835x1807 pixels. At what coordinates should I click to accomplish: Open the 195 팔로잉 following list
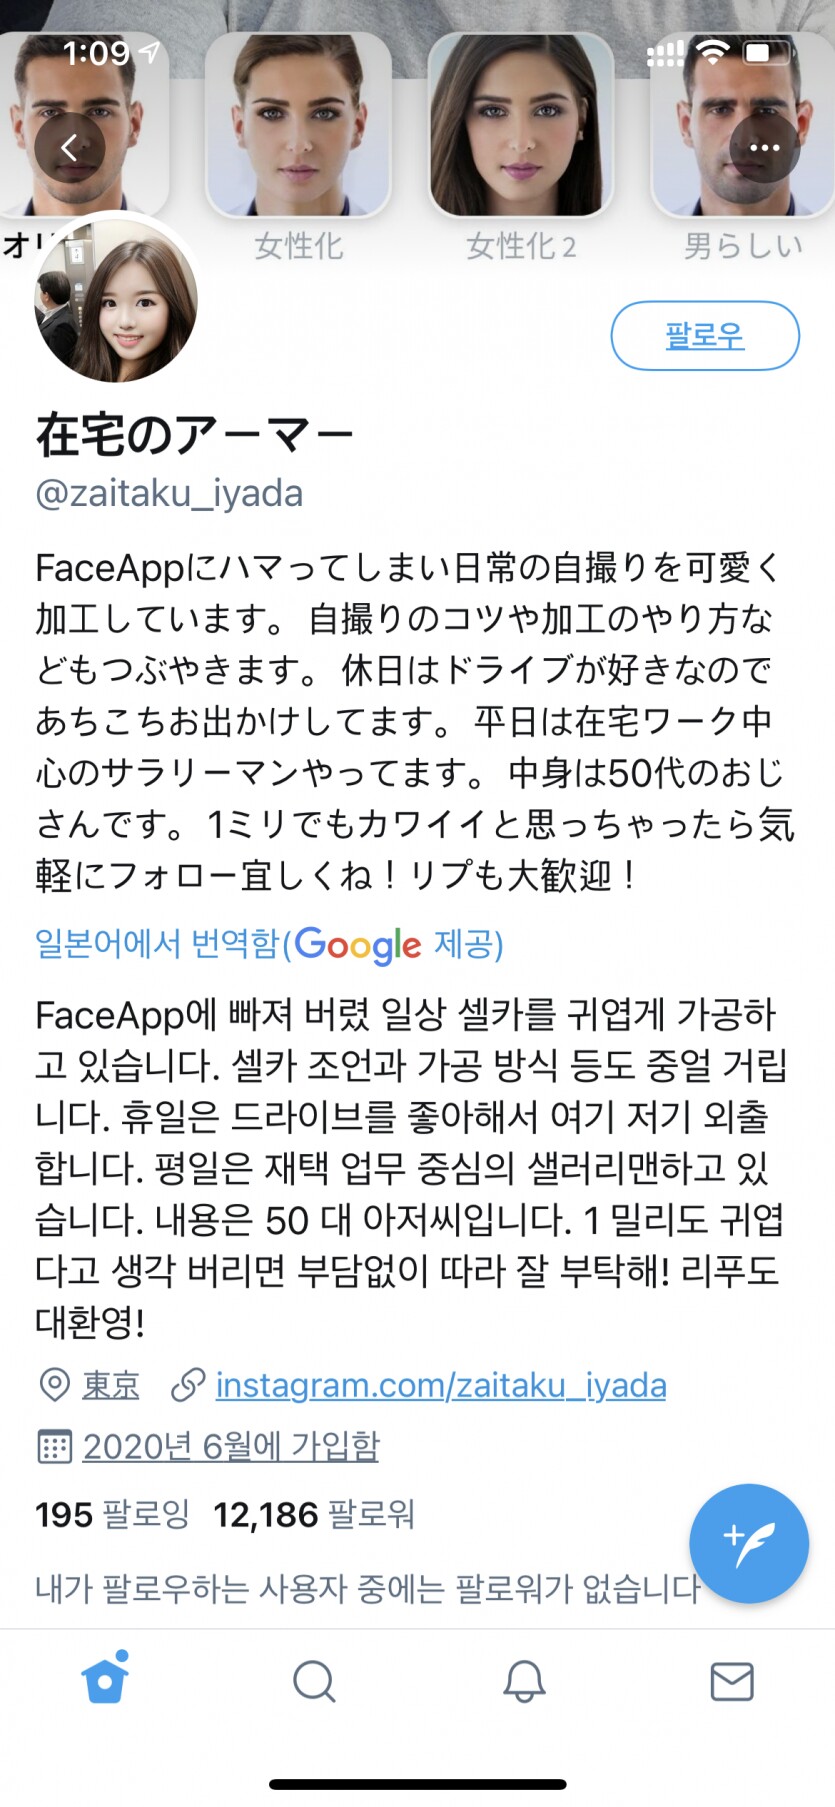point(112,1514)
